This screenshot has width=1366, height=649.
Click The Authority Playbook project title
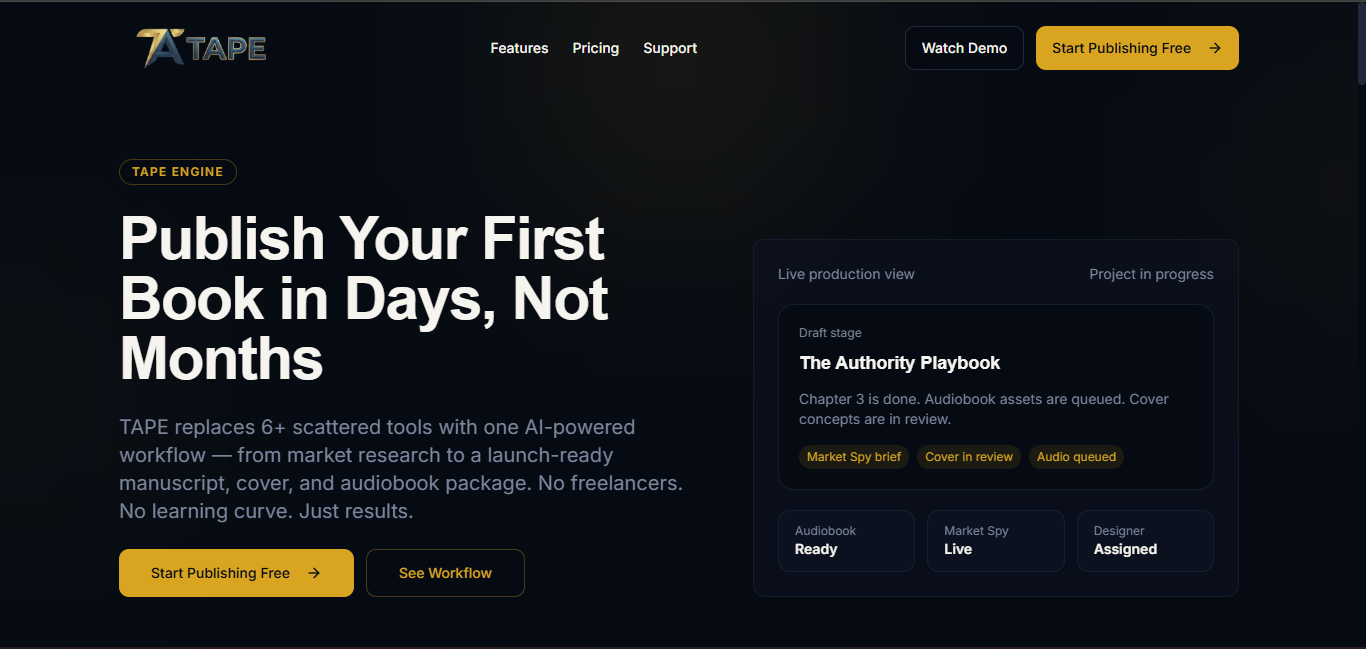[x=900, y=363]
